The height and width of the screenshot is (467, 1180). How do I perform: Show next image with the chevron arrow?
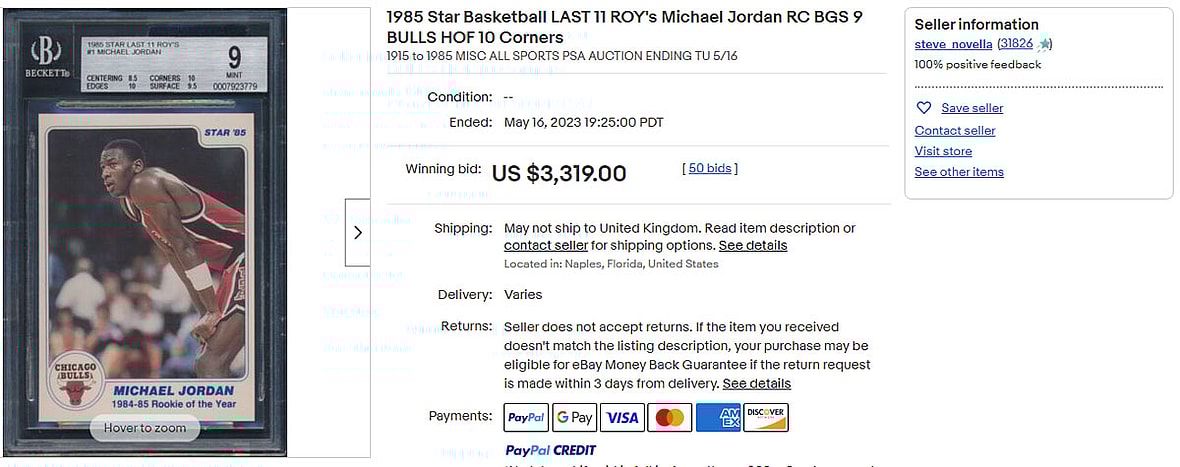(x=358, y=232)
